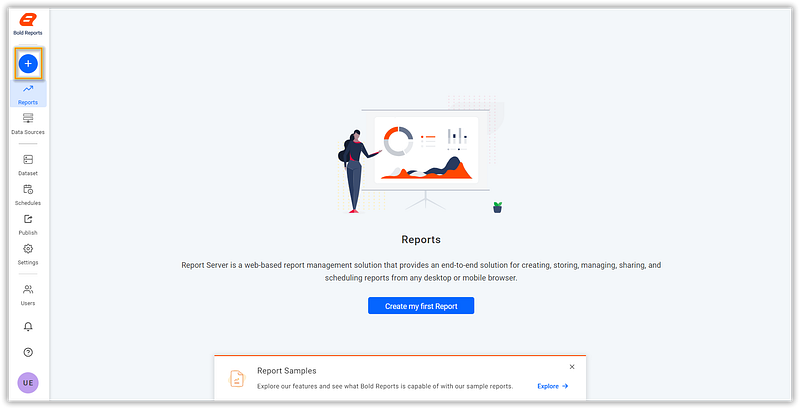Click the Create my first Report button
Viewport: 800px width, 409px height.
click(421, 306)
